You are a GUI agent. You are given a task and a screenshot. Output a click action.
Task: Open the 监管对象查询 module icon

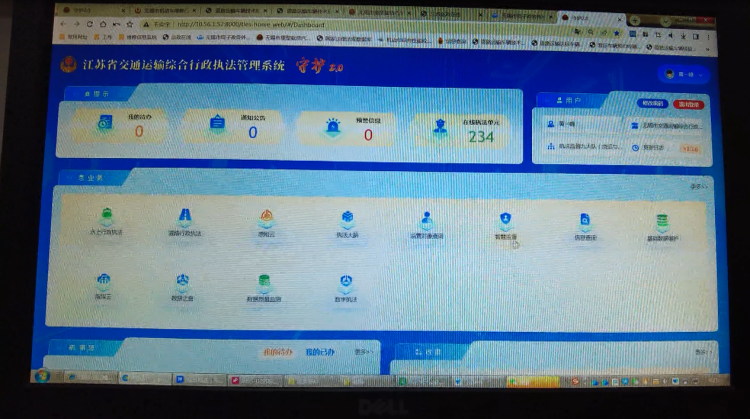click(x=427, y=220)
